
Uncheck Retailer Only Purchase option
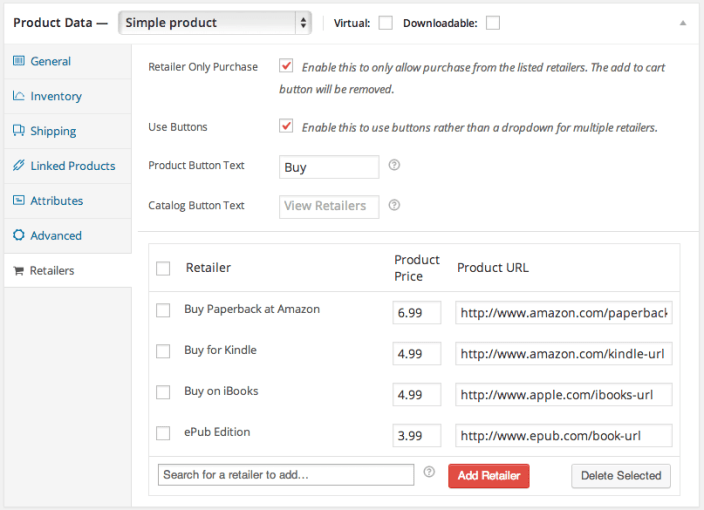point(286,66)
